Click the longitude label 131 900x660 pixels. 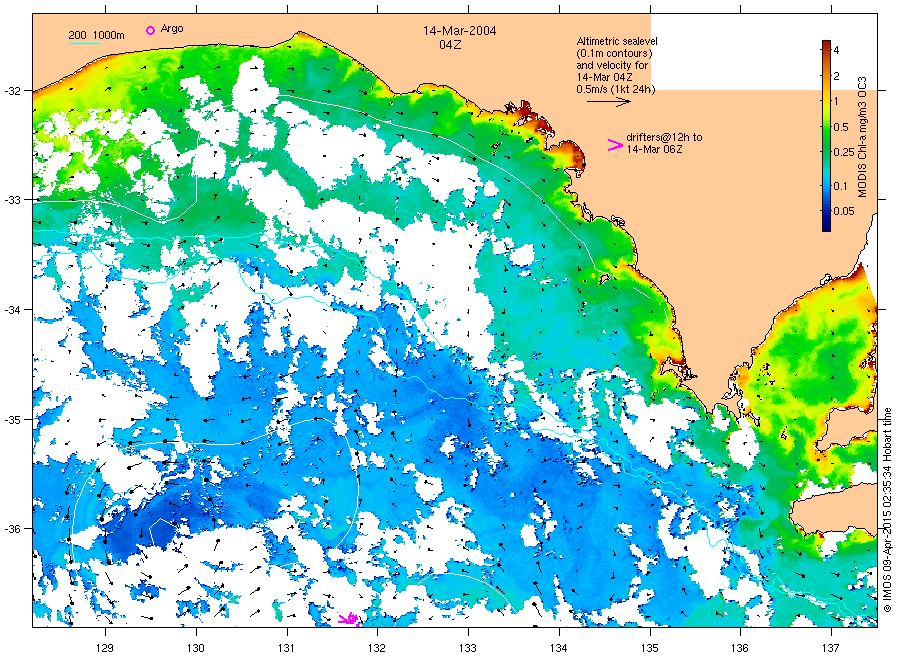286,648
